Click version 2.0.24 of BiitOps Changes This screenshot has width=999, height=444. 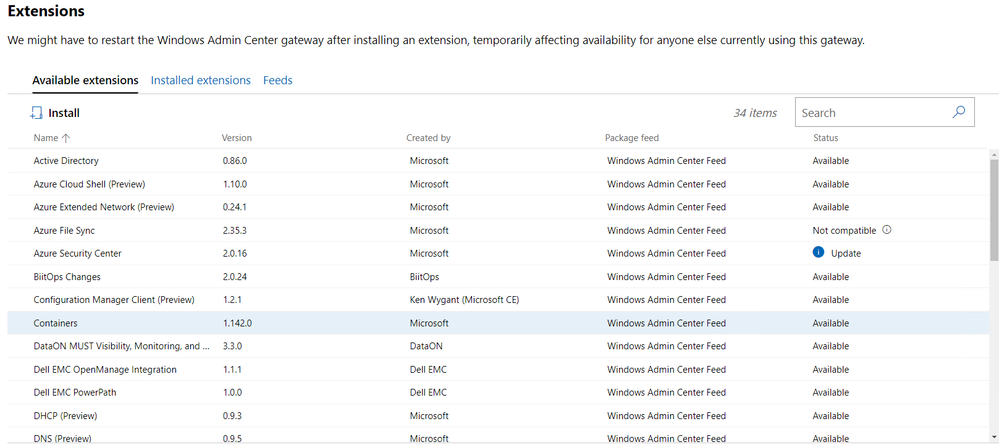point(234,276)
